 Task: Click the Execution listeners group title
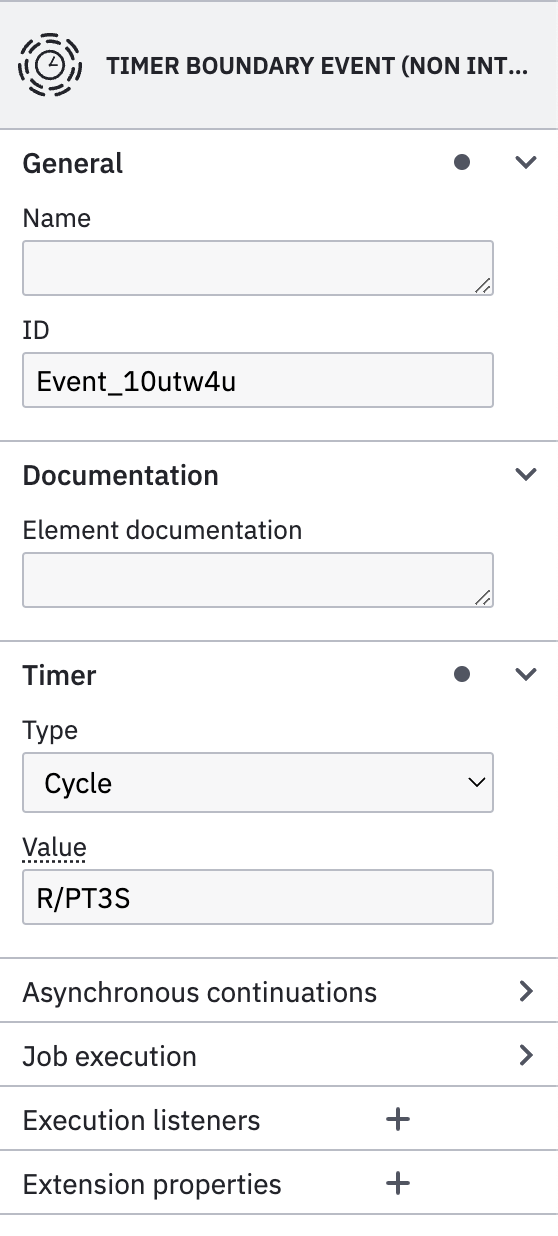pyautogui.click(x=141, y=1120)
